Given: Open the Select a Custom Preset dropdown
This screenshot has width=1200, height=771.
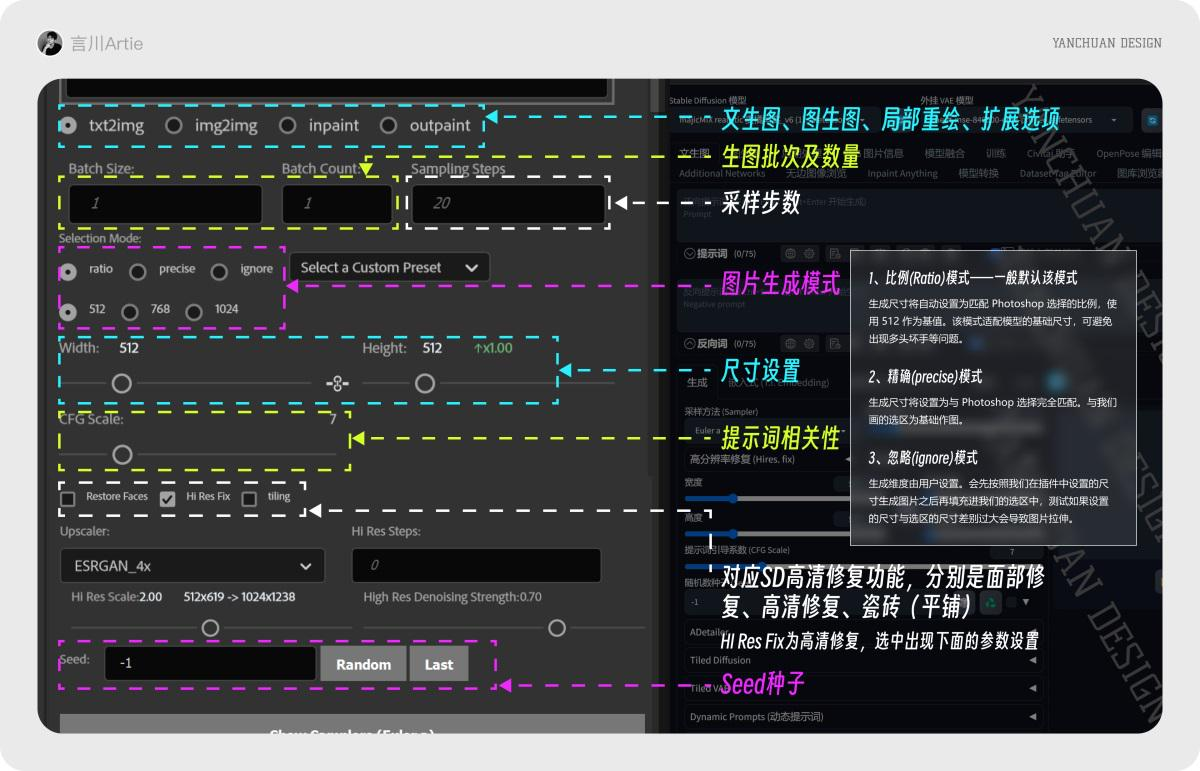Looking at the screenshot, I should (x=390, y=267).
